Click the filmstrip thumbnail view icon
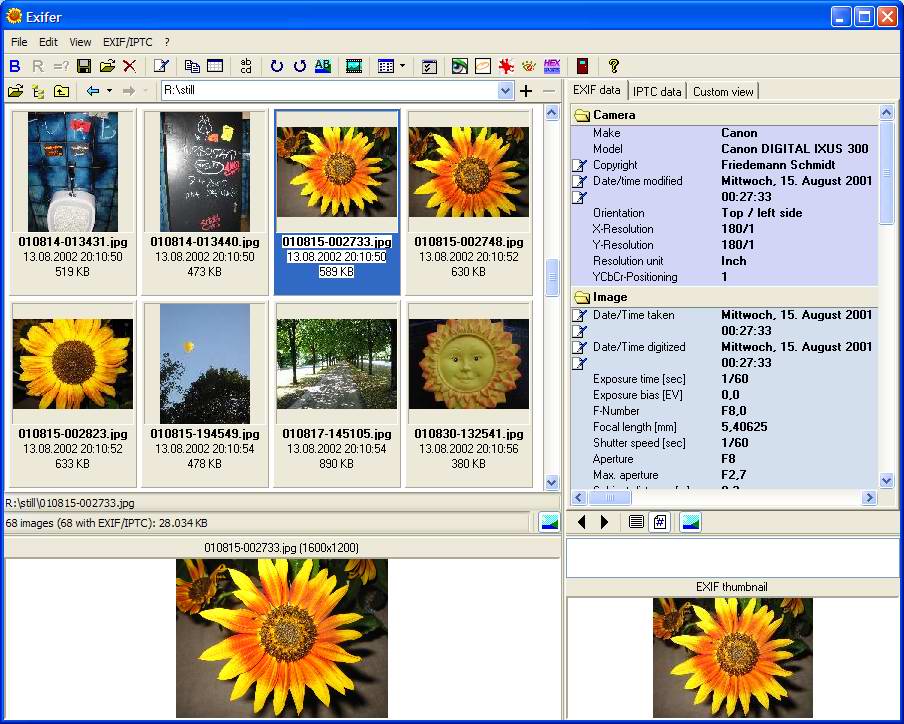The width and height of the screenshot is (904, 724). (x=354, y=66)
